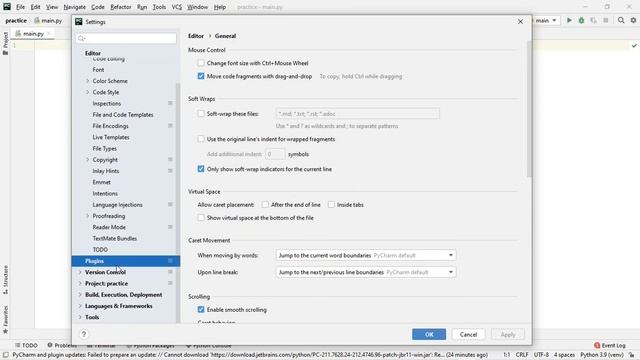The width and height of the screenshot is (640, 360).
Task: Click the PyCharm logo in title bar
Action: 7,7
